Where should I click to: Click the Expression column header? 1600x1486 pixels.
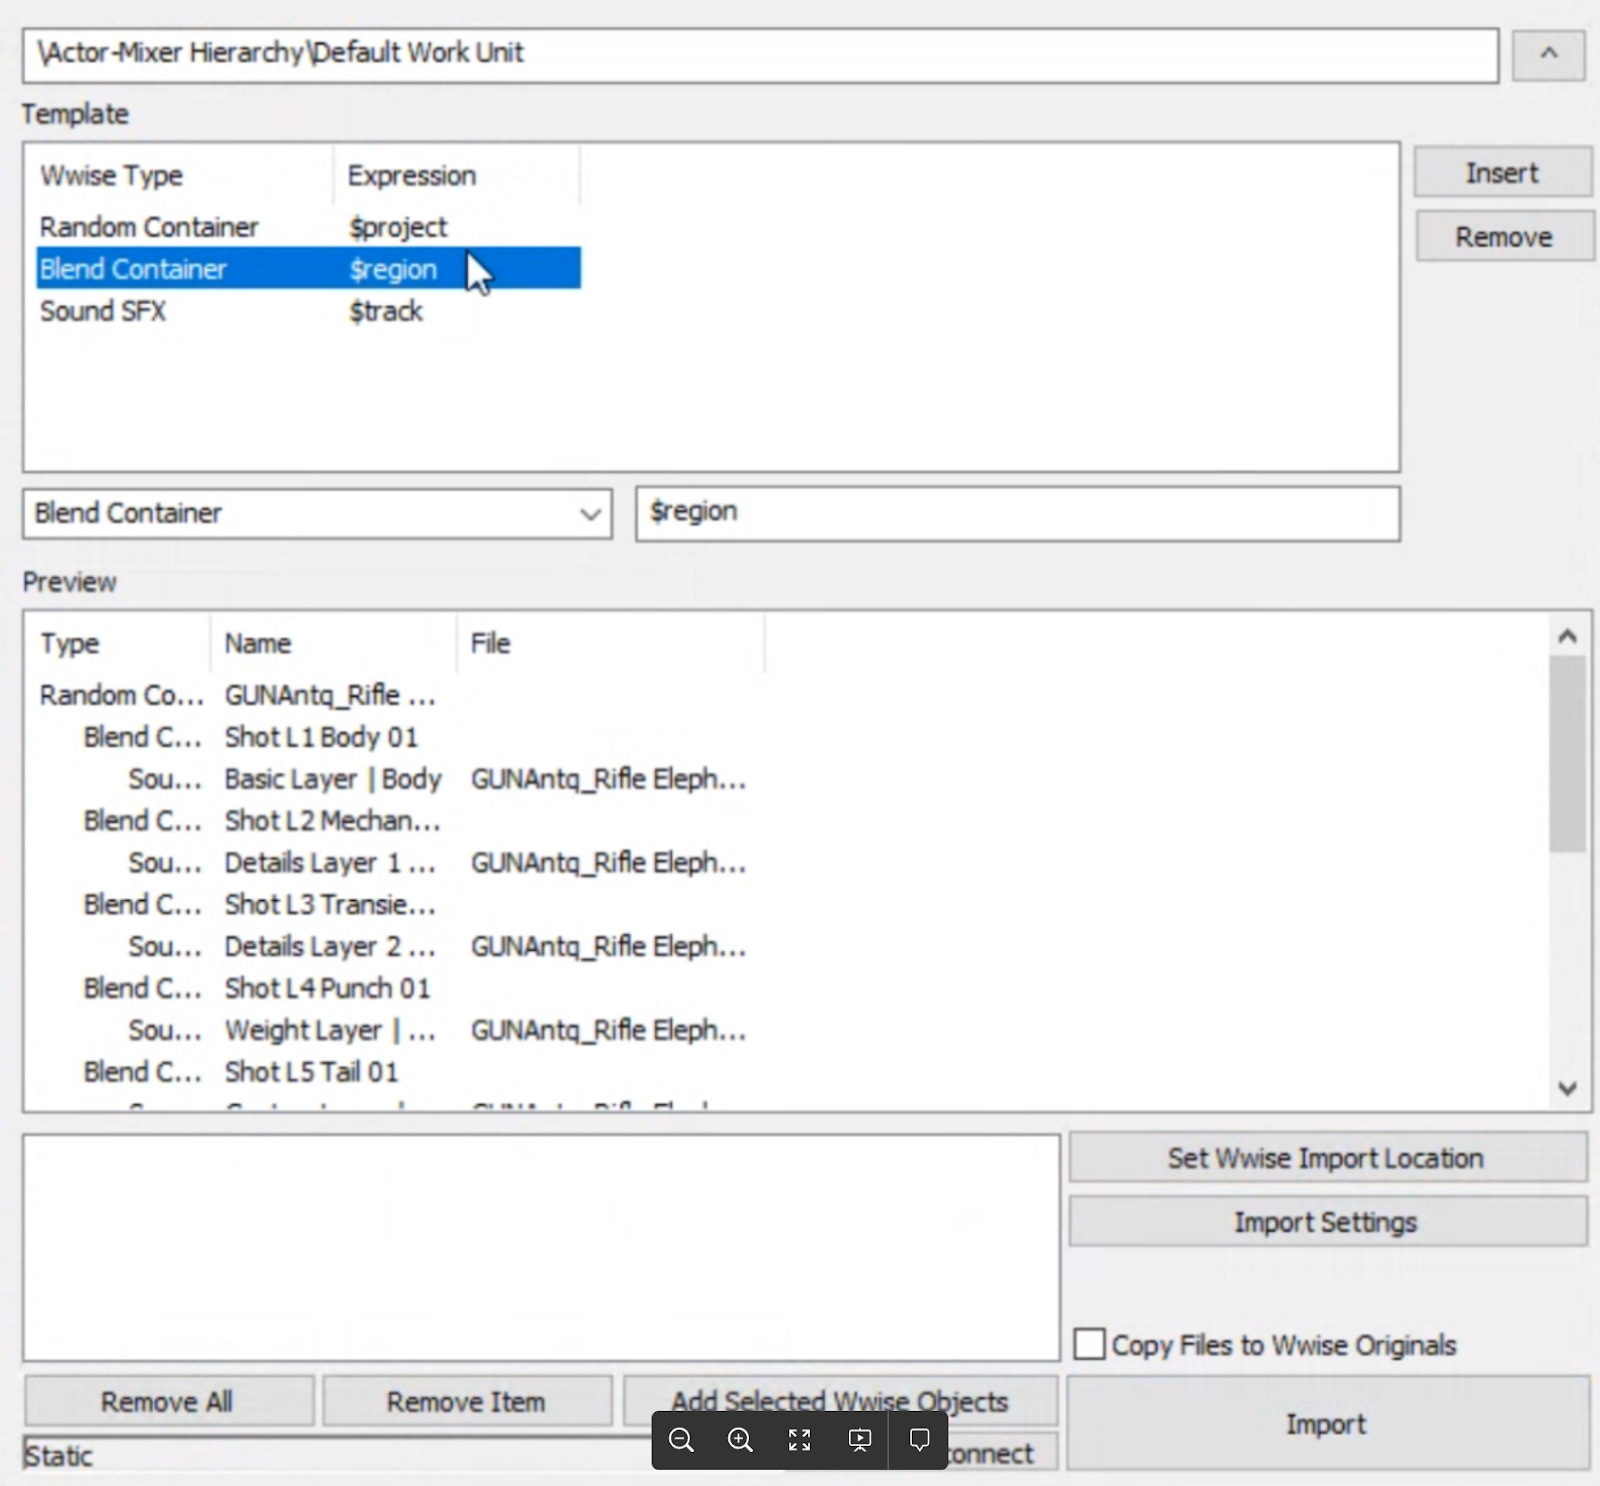click(455, 175)
